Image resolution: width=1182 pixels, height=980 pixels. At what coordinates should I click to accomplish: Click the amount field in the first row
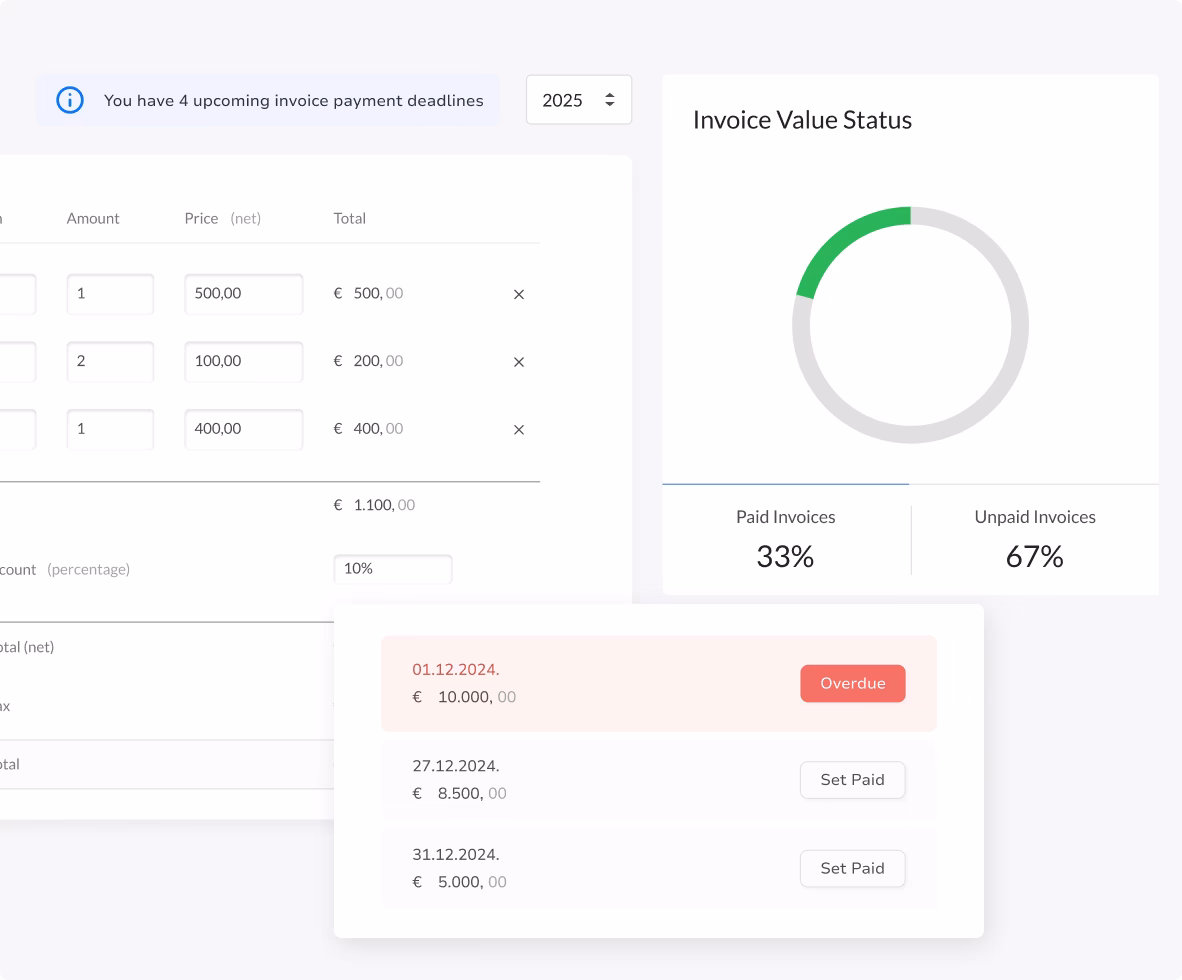coord(110,294)
